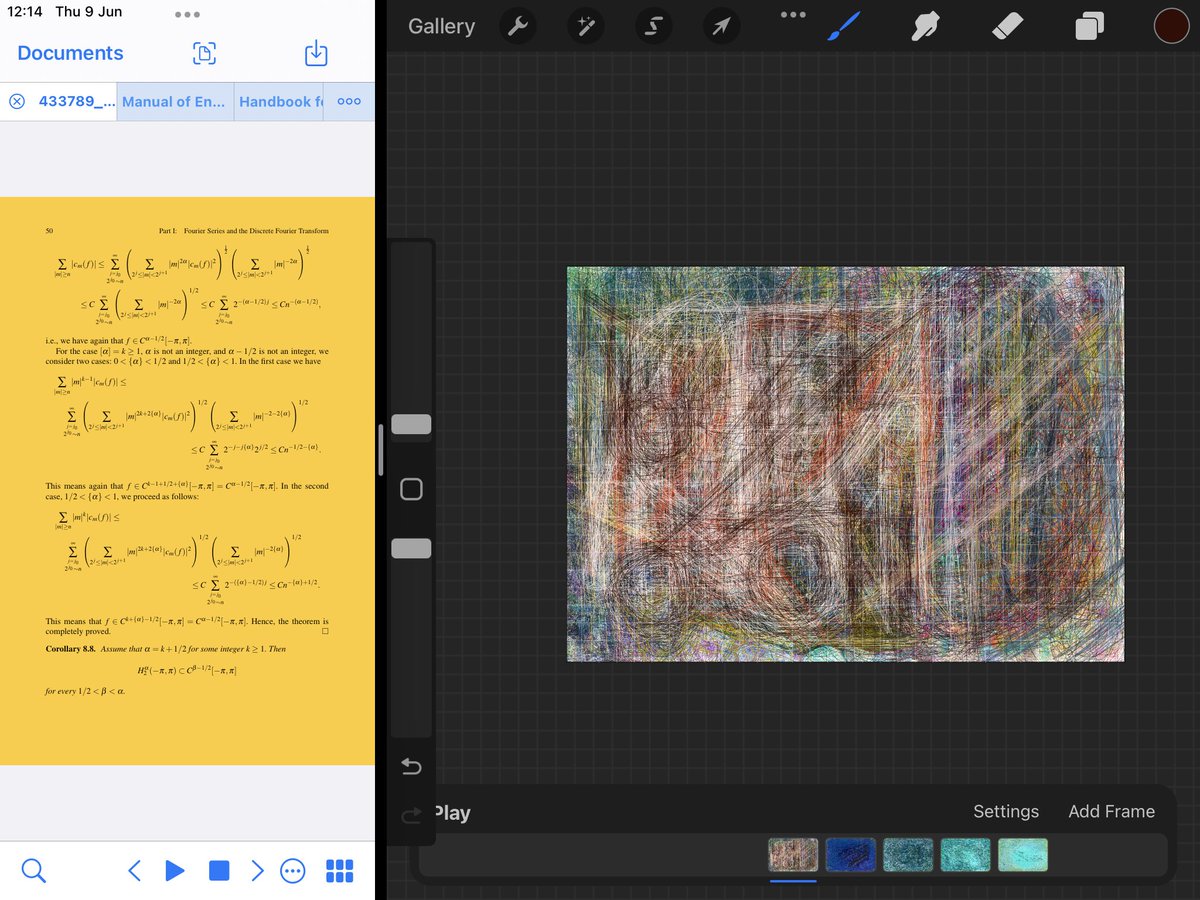This screenshot has width=1200, height=900.
Task: Select the Eraser tool
Action: 1008,26
